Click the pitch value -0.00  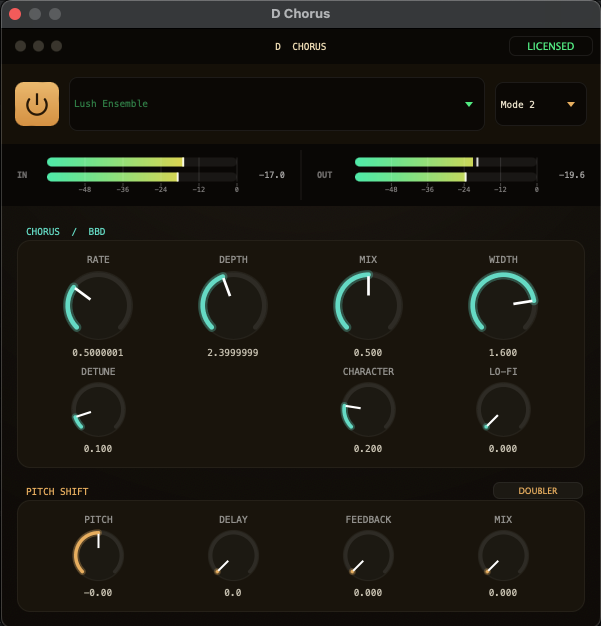[x=98, y=592]
